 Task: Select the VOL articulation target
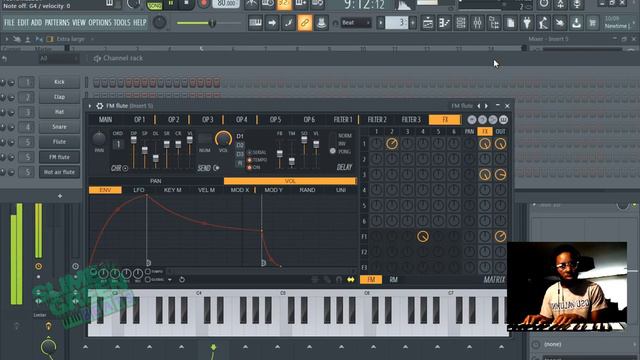click(290, 181)
